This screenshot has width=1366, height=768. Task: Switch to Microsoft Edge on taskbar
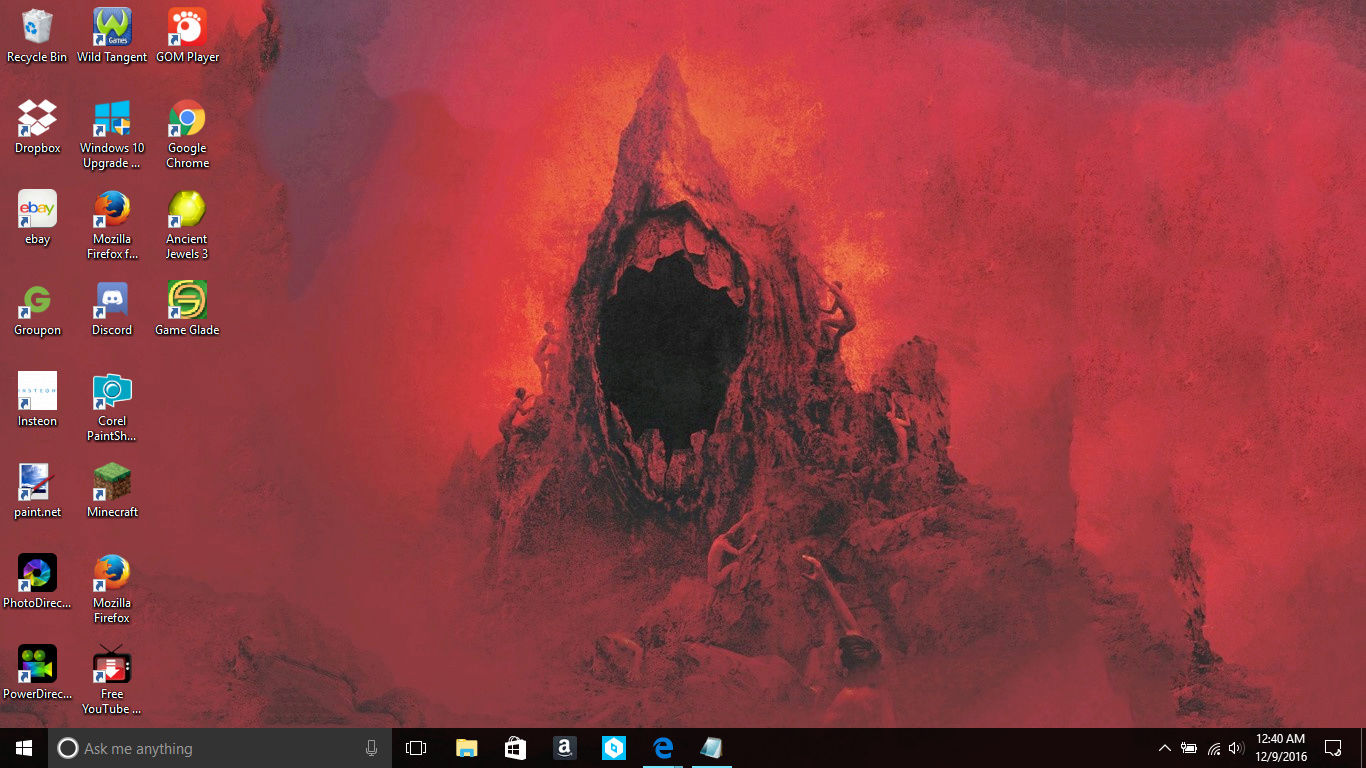662,748
